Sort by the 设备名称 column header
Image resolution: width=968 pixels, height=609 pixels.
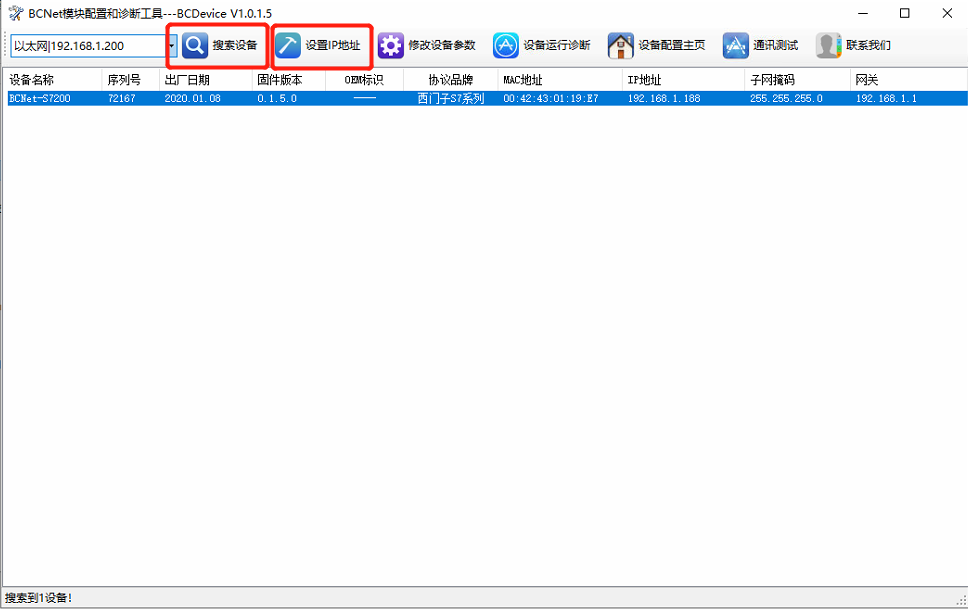pyautogui.click(x=52, y=80)
